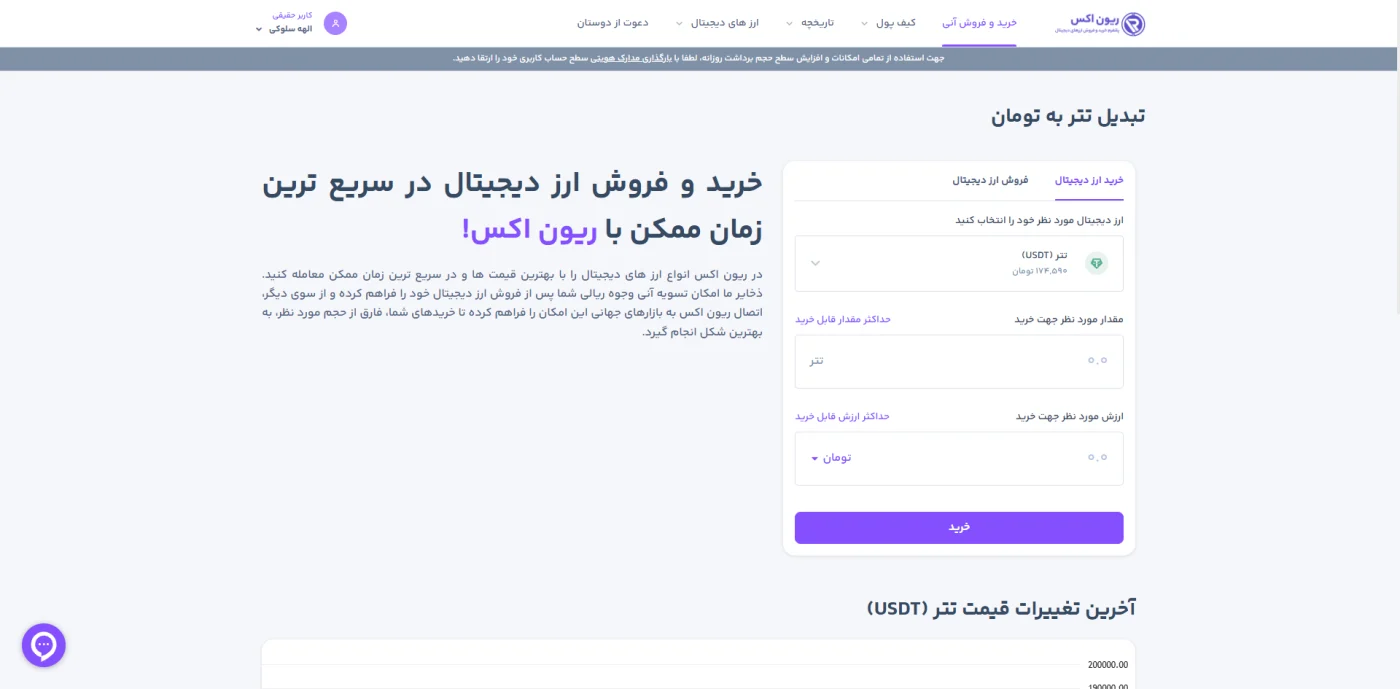Click the تبدیل تتر به تومان heading

[1068, 116]
